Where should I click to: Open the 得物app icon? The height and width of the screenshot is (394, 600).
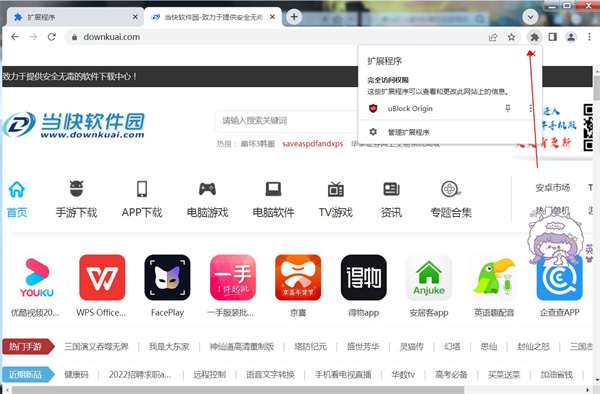coord(364,277)
